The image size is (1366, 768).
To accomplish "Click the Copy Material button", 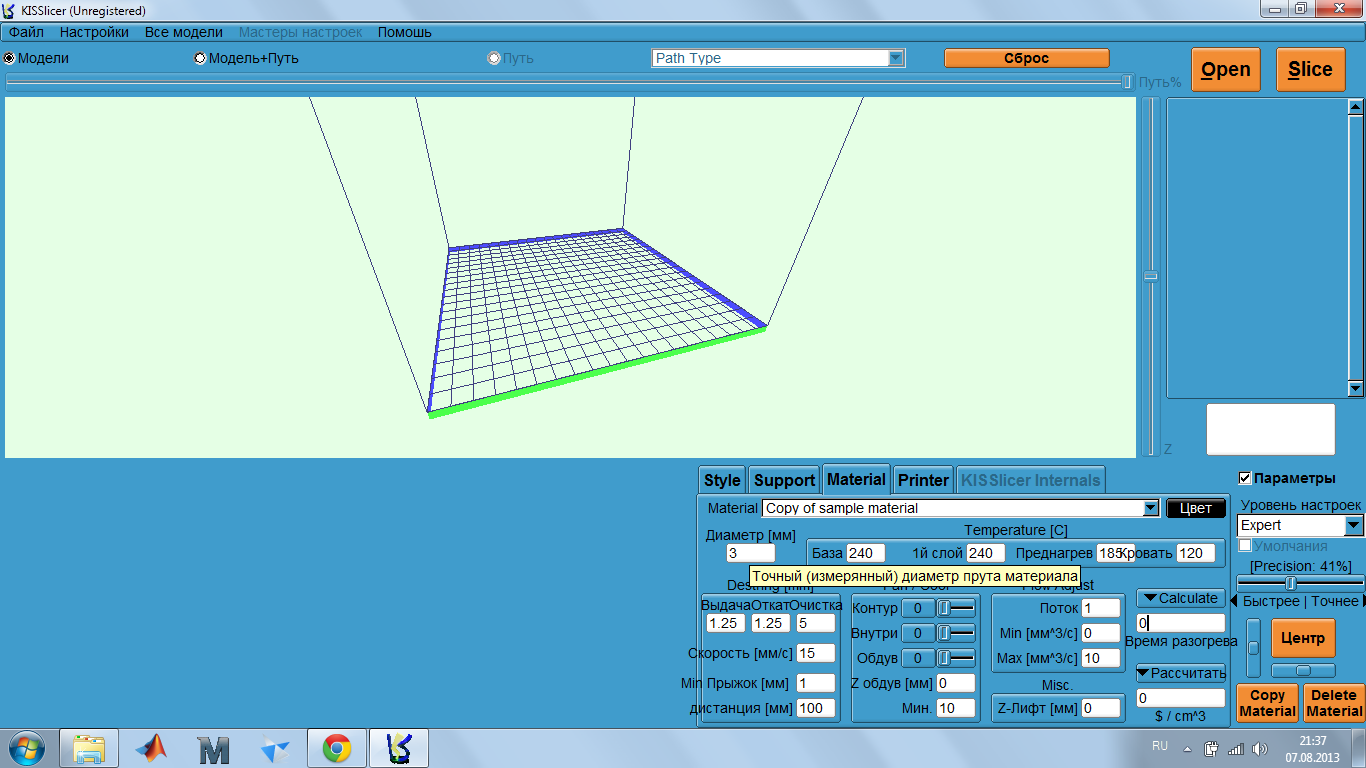I will tap(1267, 703).
